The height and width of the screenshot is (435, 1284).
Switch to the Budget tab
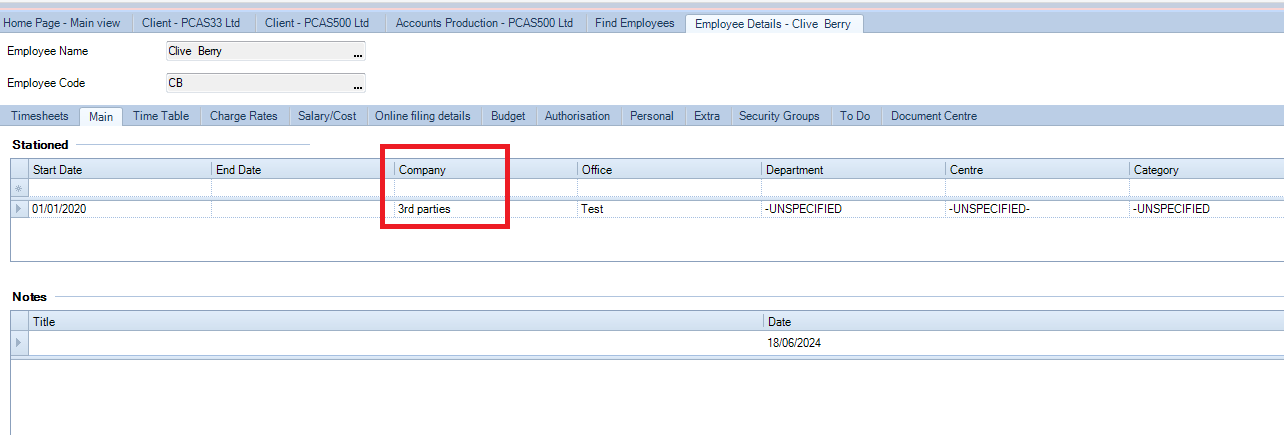(508, 116)
